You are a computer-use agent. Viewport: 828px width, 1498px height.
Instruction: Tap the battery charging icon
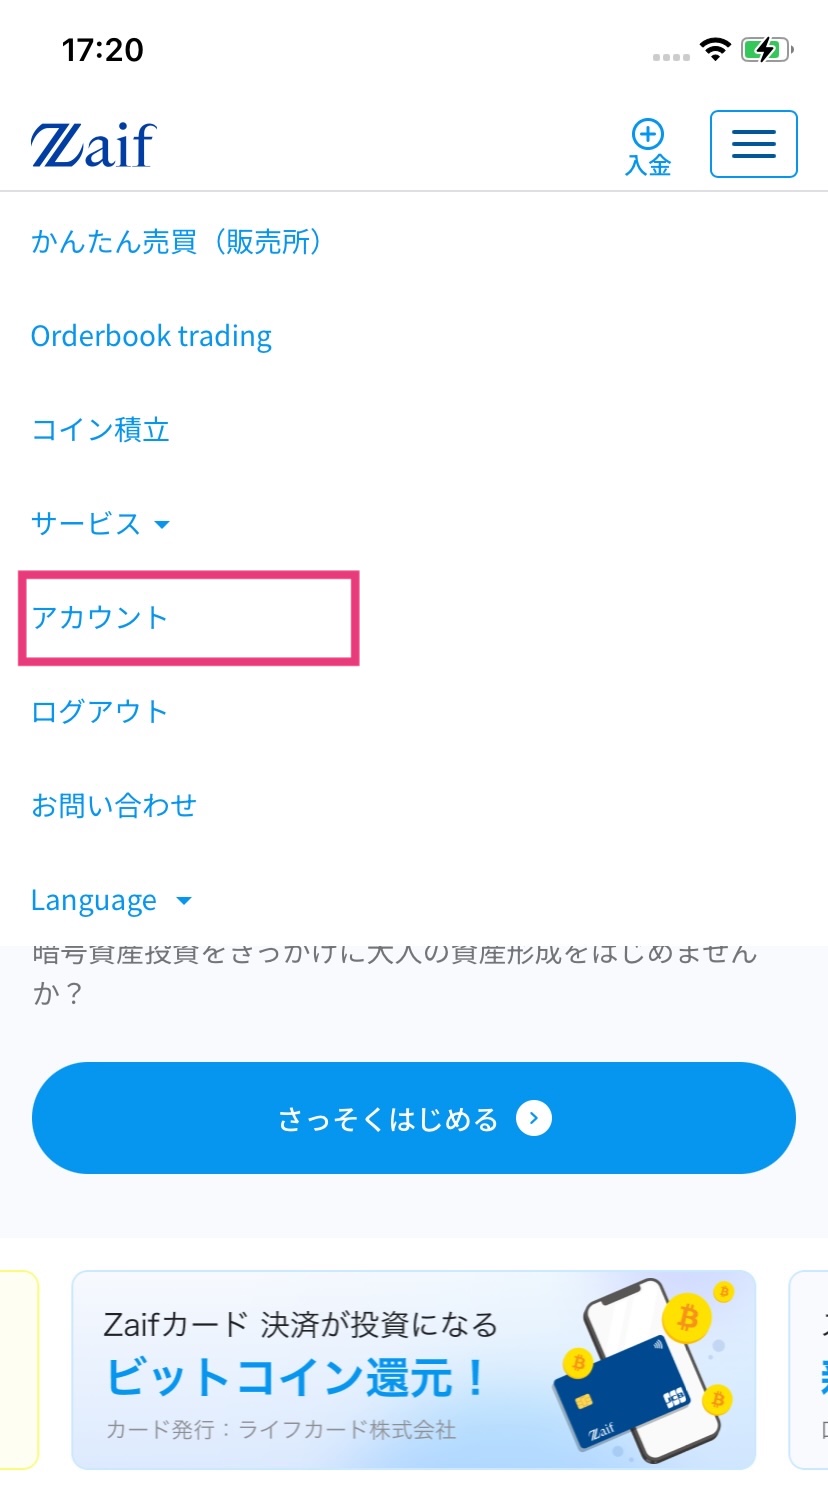click(x=766, y=49)
